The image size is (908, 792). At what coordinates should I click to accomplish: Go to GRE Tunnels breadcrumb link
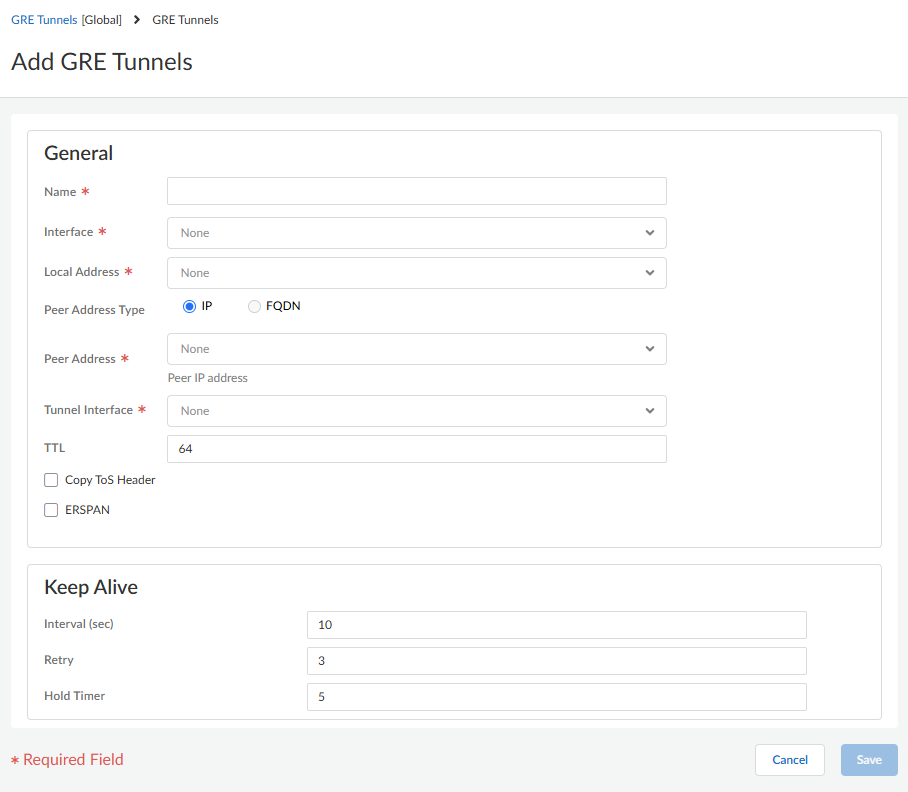[x=44, y=20]
